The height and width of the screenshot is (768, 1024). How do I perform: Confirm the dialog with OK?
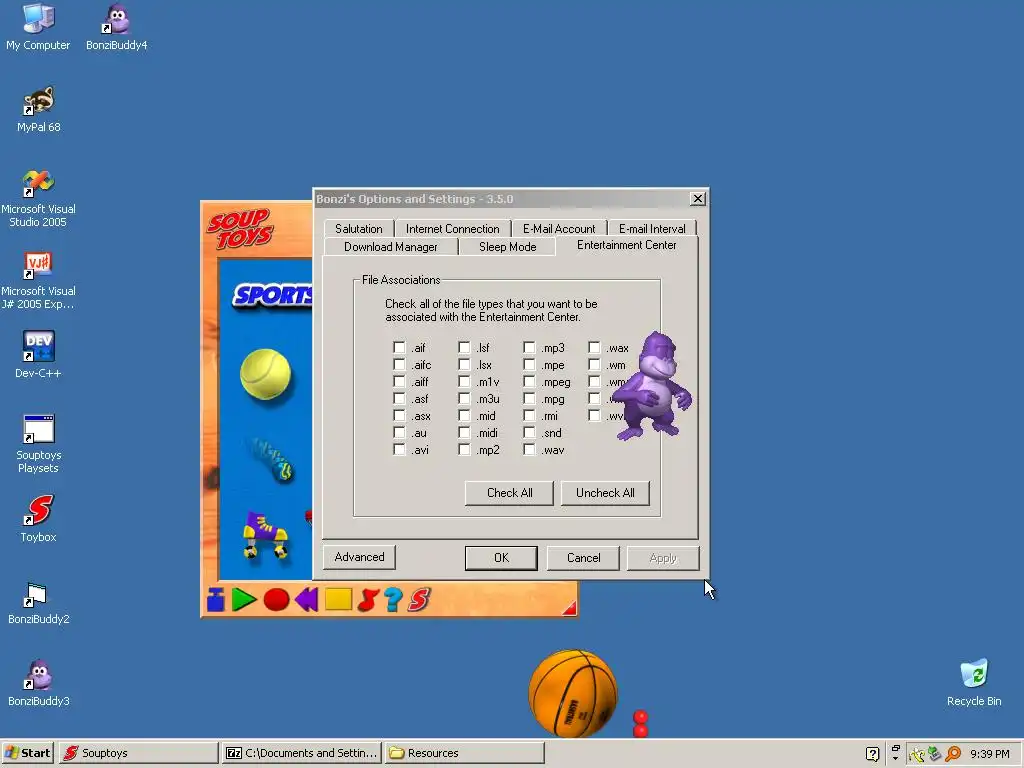501,558
